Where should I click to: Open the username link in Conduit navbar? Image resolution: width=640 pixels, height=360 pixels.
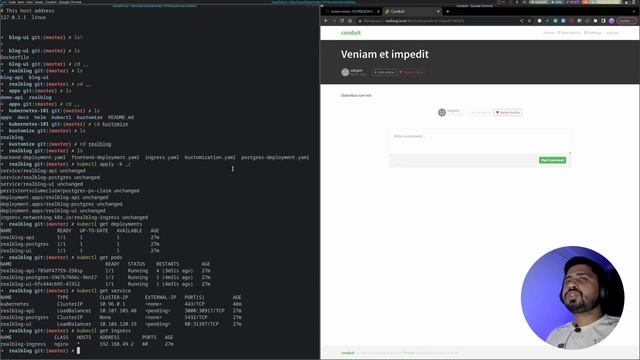(x=612, y=33)
